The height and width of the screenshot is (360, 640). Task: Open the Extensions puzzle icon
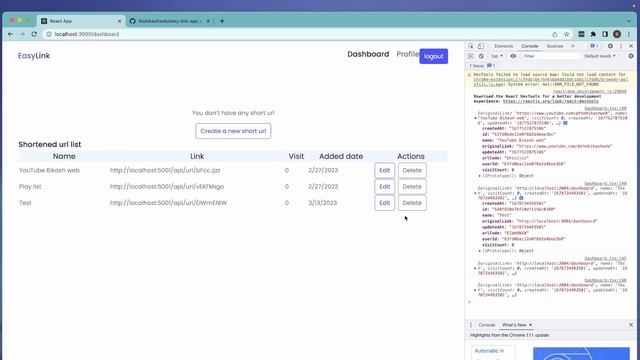tap(593, 34)
